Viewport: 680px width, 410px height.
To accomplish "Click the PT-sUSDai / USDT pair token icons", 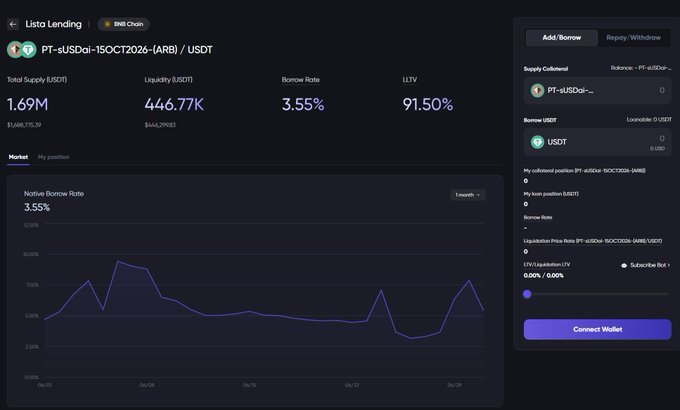I will [21, 50].
